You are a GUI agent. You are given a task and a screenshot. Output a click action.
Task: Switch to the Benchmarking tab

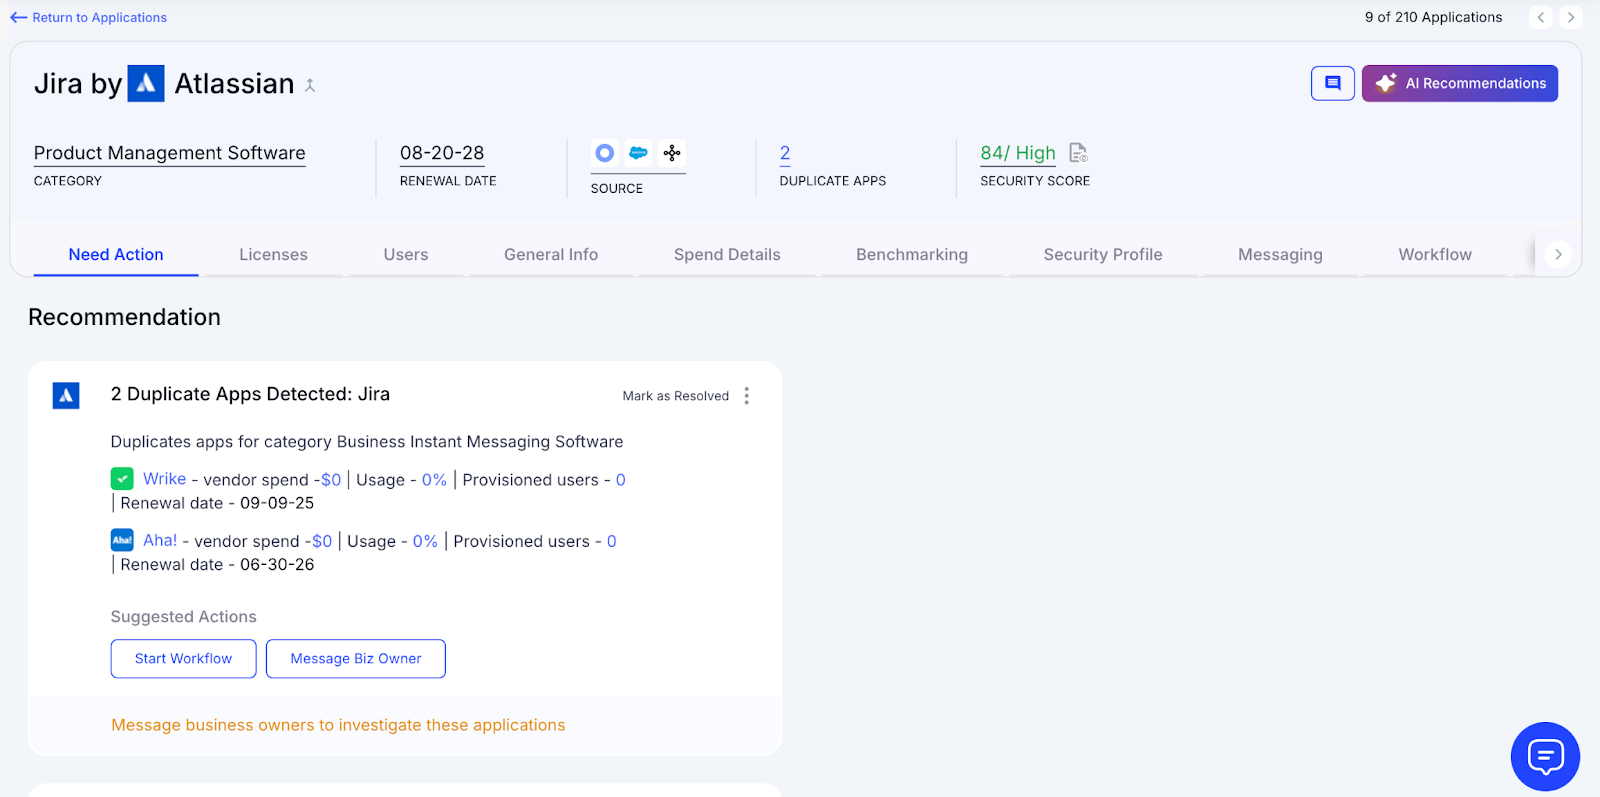(x=912, y=254)
